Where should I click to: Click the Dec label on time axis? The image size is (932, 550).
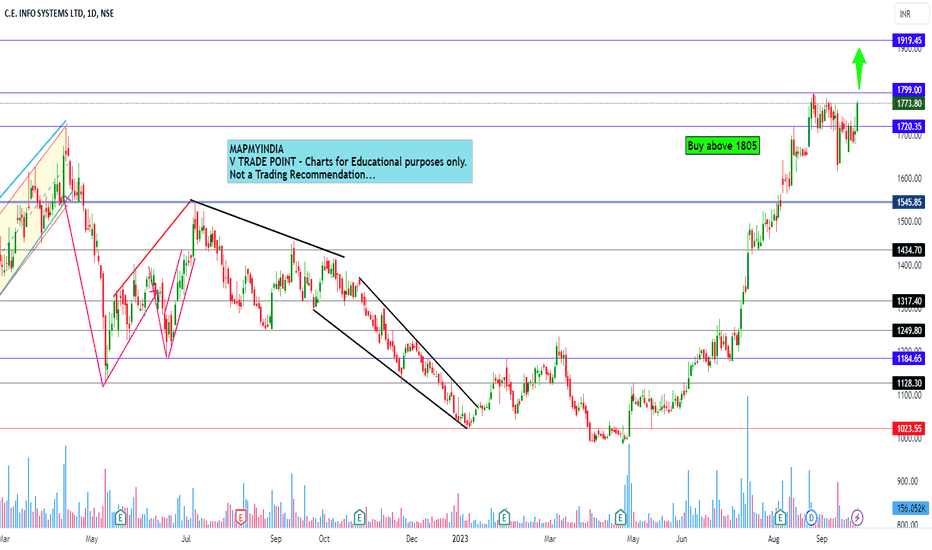click(412, 539)
